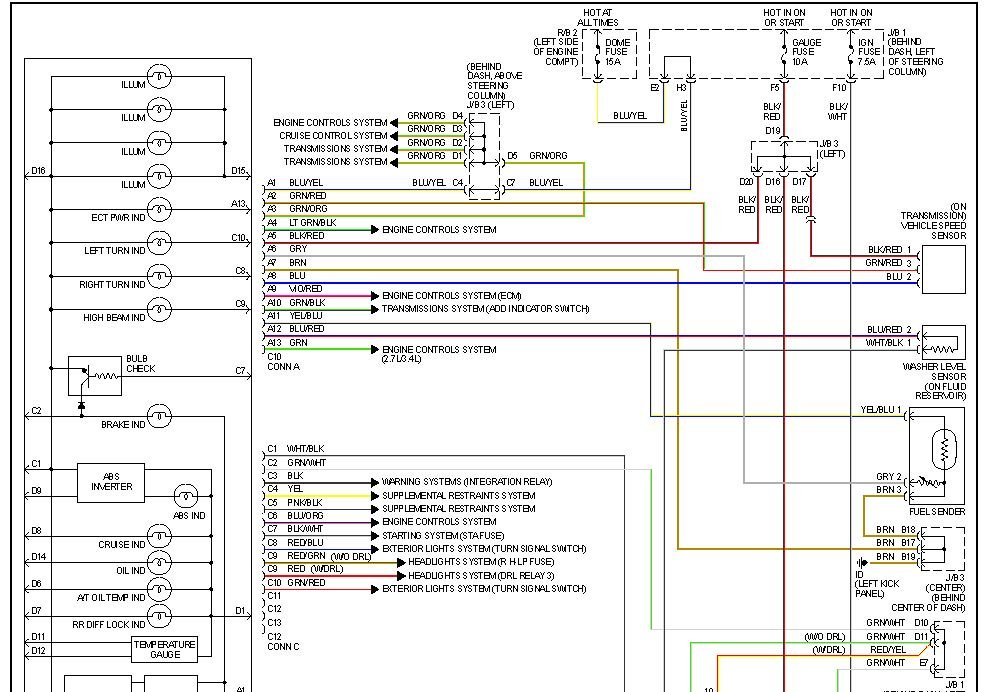This screenshot has width=989, height=692.
Task: Click the RR DIFF LOCK IND lamp symbol
Action: [x=160, y=616]
